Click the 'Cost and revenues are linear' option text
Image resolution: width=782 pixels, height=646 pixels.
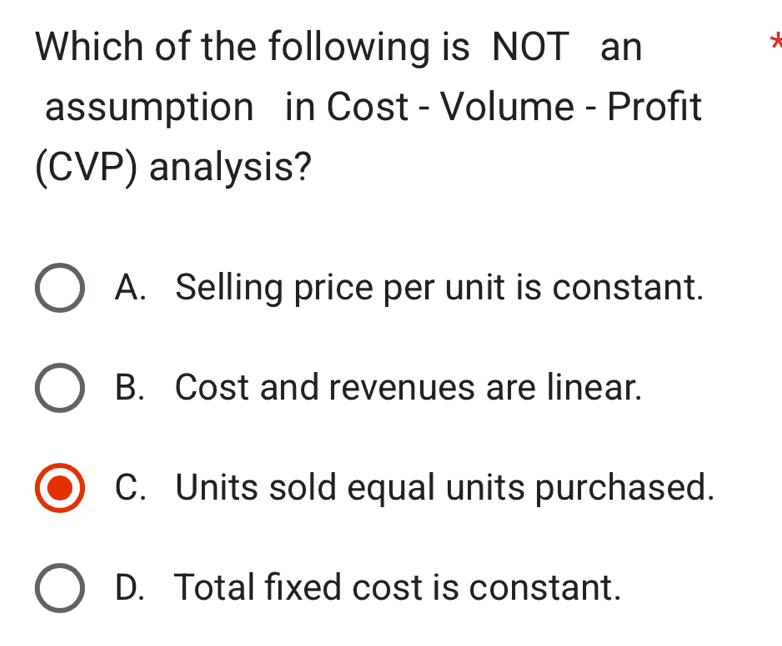pos(408,387)
